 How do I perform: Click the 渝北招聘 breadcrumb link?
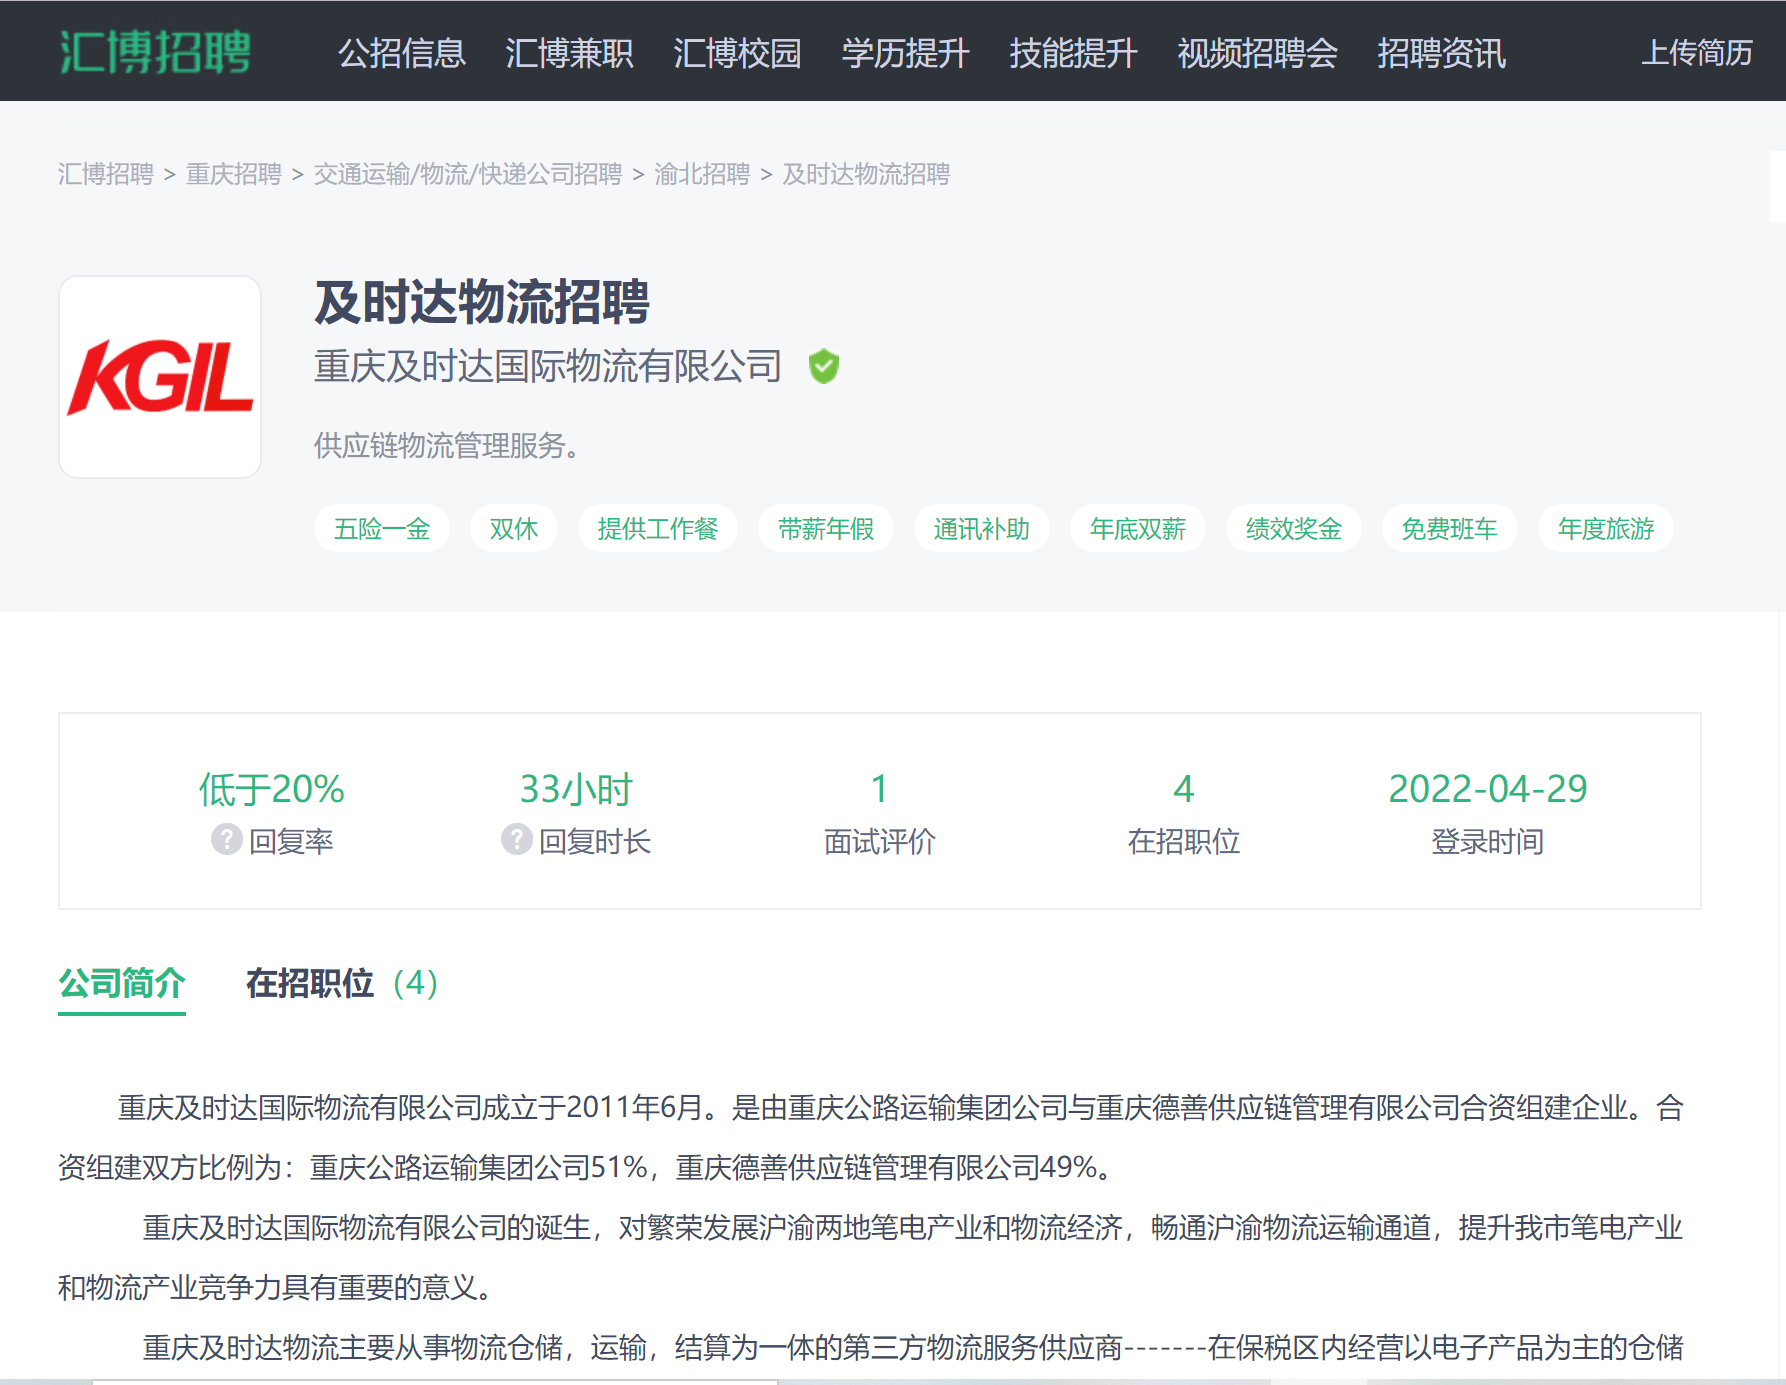tap(702, 174)
